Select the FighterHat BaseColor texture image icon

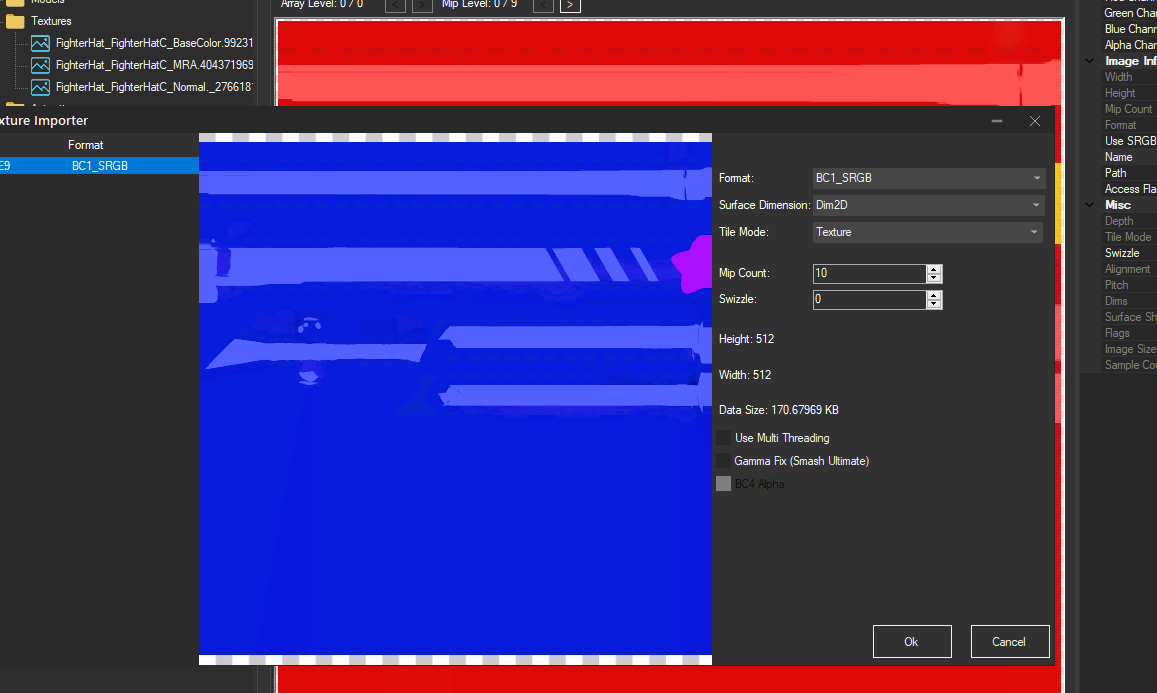point(40,43)
